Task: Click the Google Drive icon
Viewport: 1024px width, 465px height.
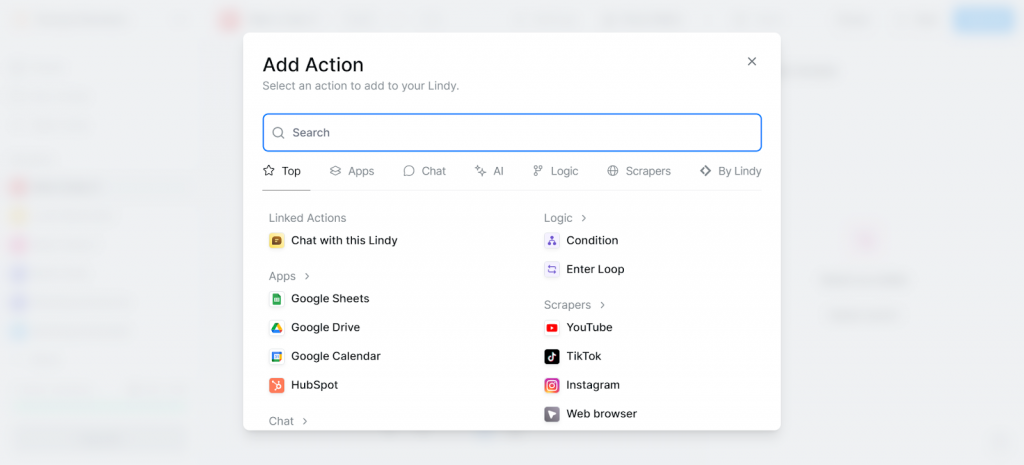Action: (x=277, y=327)
